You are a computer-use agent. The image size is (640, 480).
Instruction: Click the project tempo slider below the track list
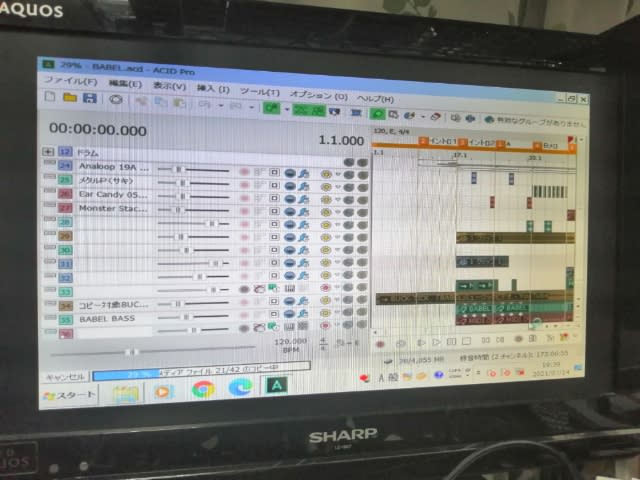pos(153,351)
